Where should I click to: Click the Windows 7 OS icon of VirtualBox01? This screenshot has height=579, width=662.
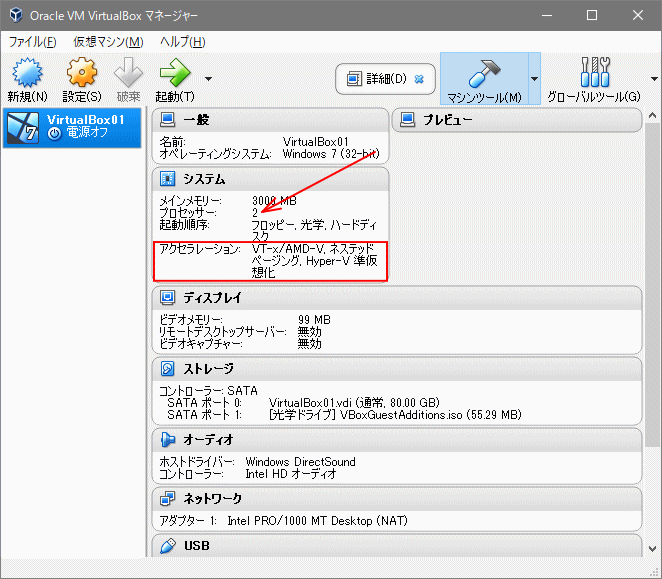point(24,128)
